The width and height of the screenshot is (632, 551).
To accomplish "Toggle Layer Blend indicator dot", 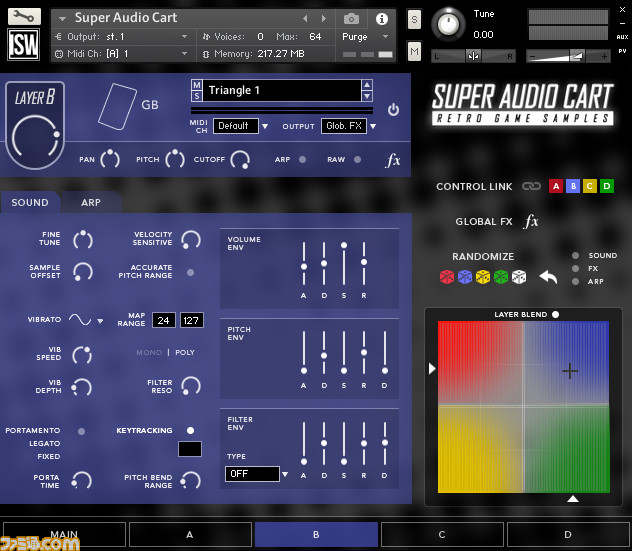I will pos(555,314).
